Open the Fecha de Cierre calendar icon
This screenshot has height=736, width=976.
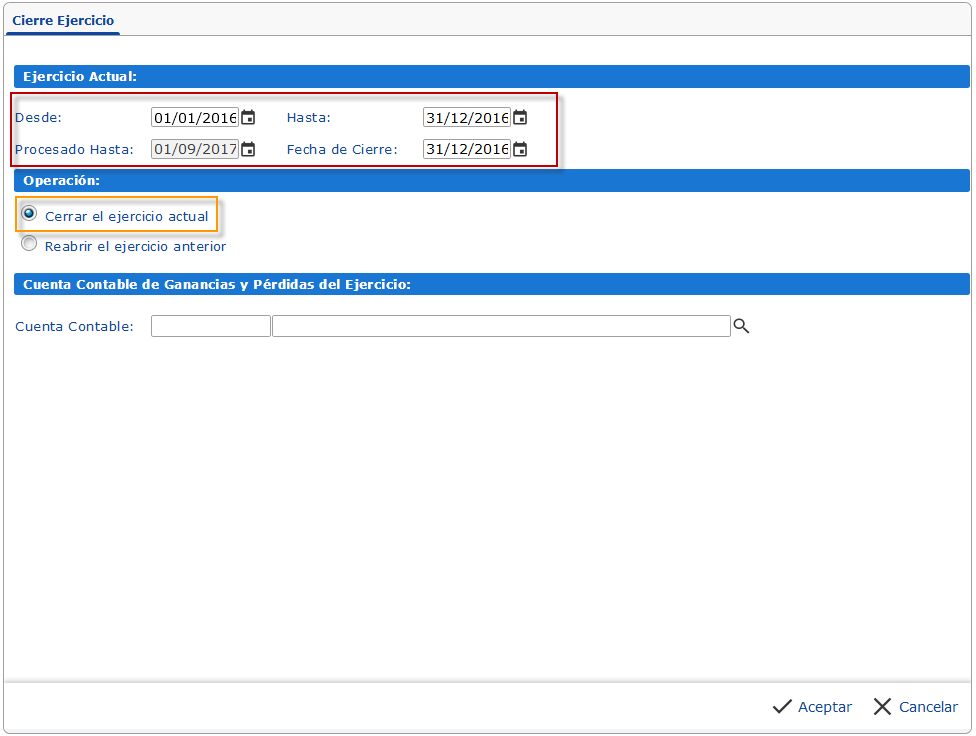point(520,150)
